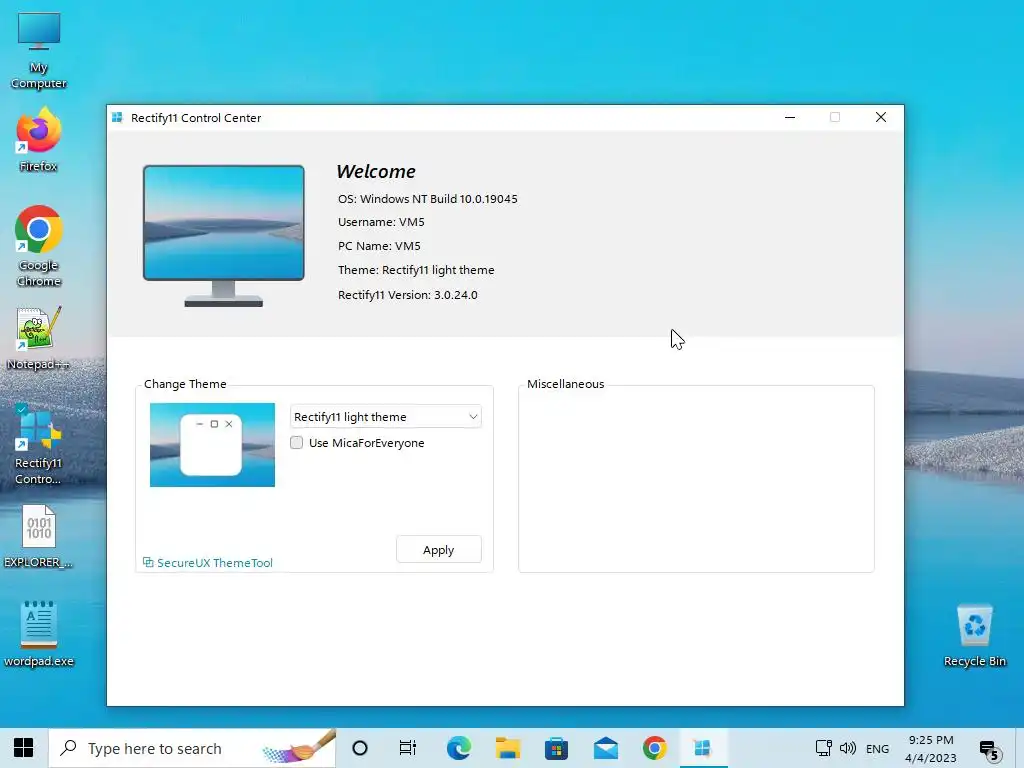This screenshot has width=1024, height=768.
Task: Click the Welcome heading
Action: [376, 171]
